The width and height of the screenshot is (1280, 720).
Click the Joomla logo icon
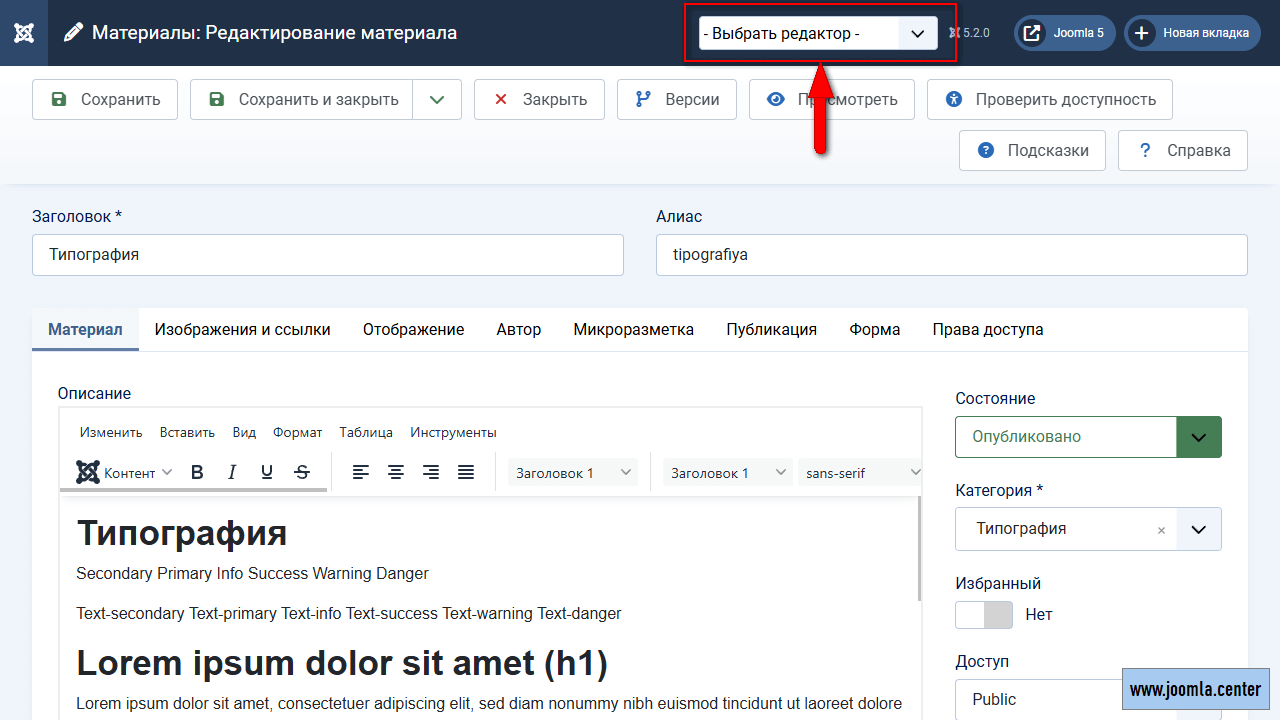point(24,33)
